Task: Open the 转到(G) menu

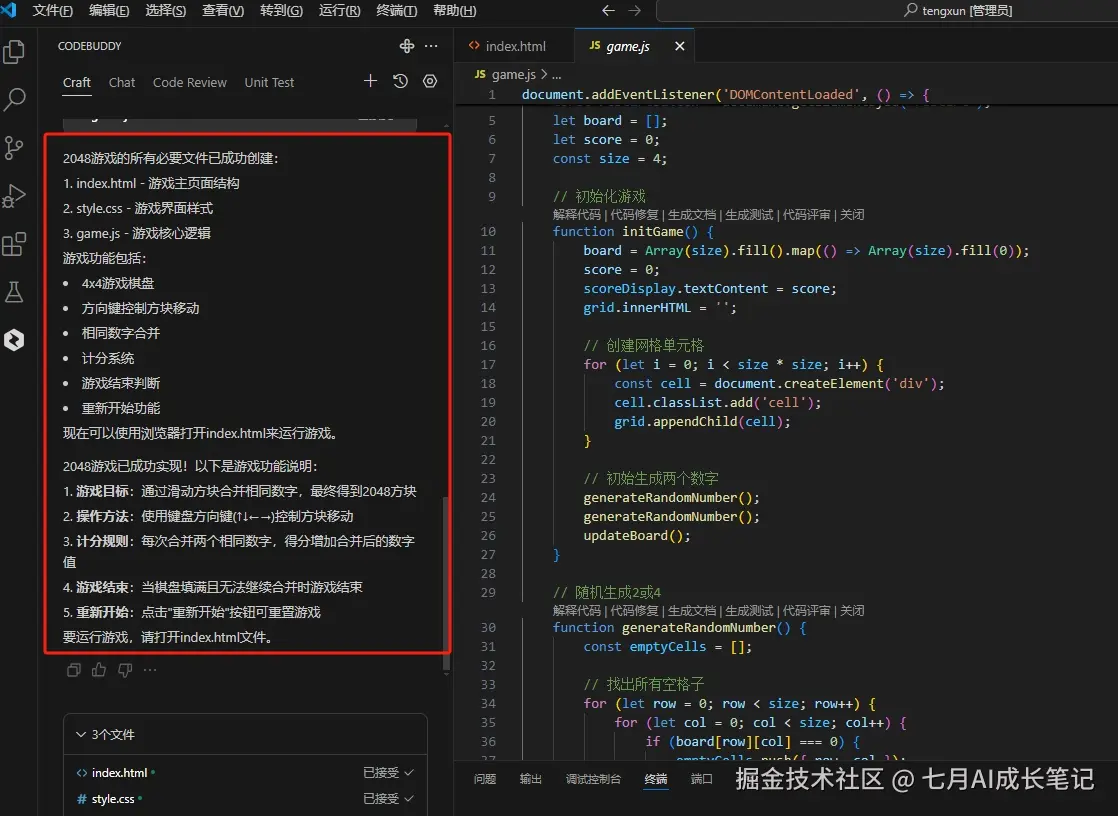Action: pyautogui.click(x=281, y=10)
